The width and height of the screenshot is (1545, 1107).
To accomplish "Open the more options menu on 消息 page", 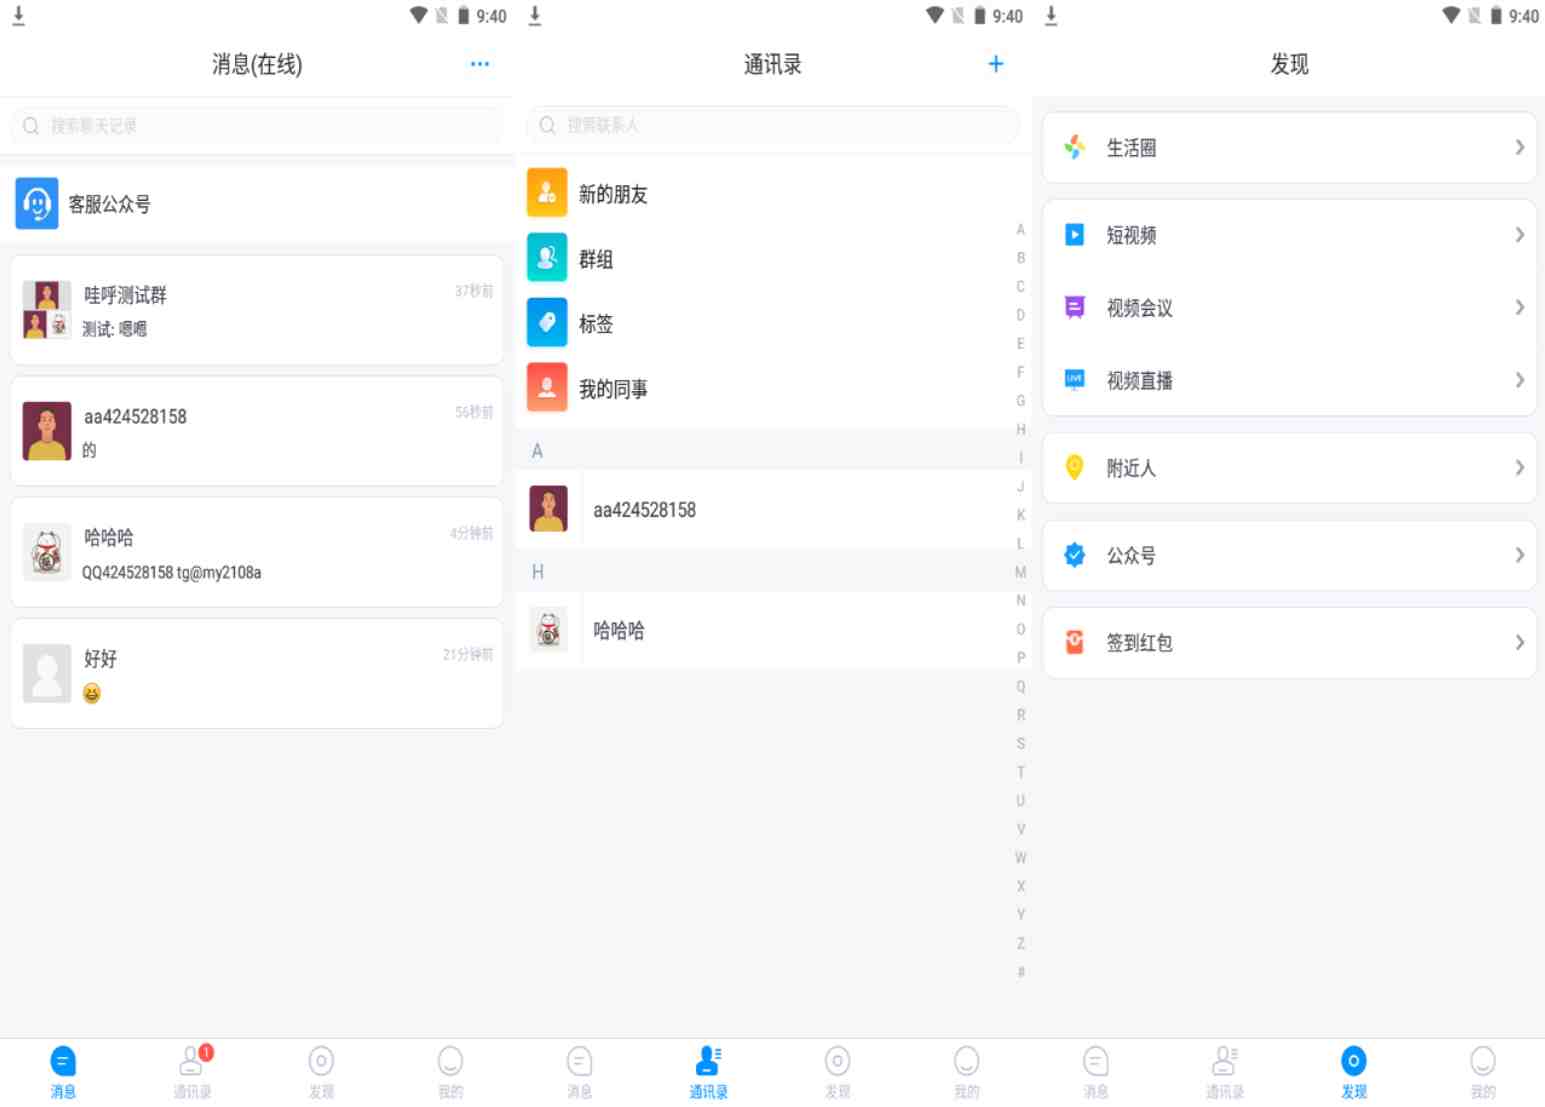I will (x=479, y=63).
